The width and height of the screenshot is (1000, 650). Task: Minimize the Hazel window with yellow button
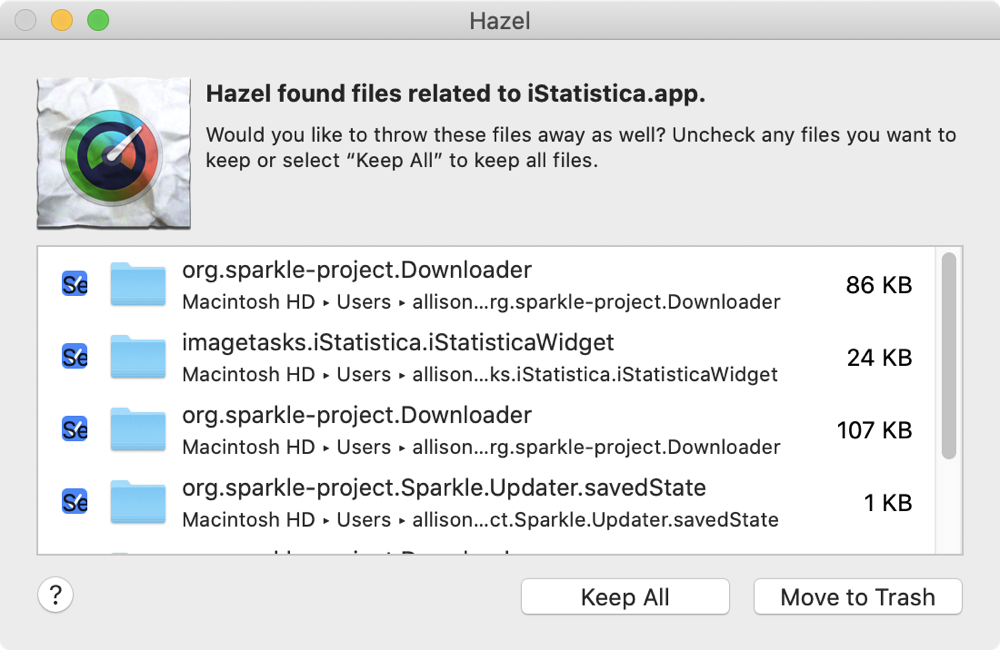(61, 20)
